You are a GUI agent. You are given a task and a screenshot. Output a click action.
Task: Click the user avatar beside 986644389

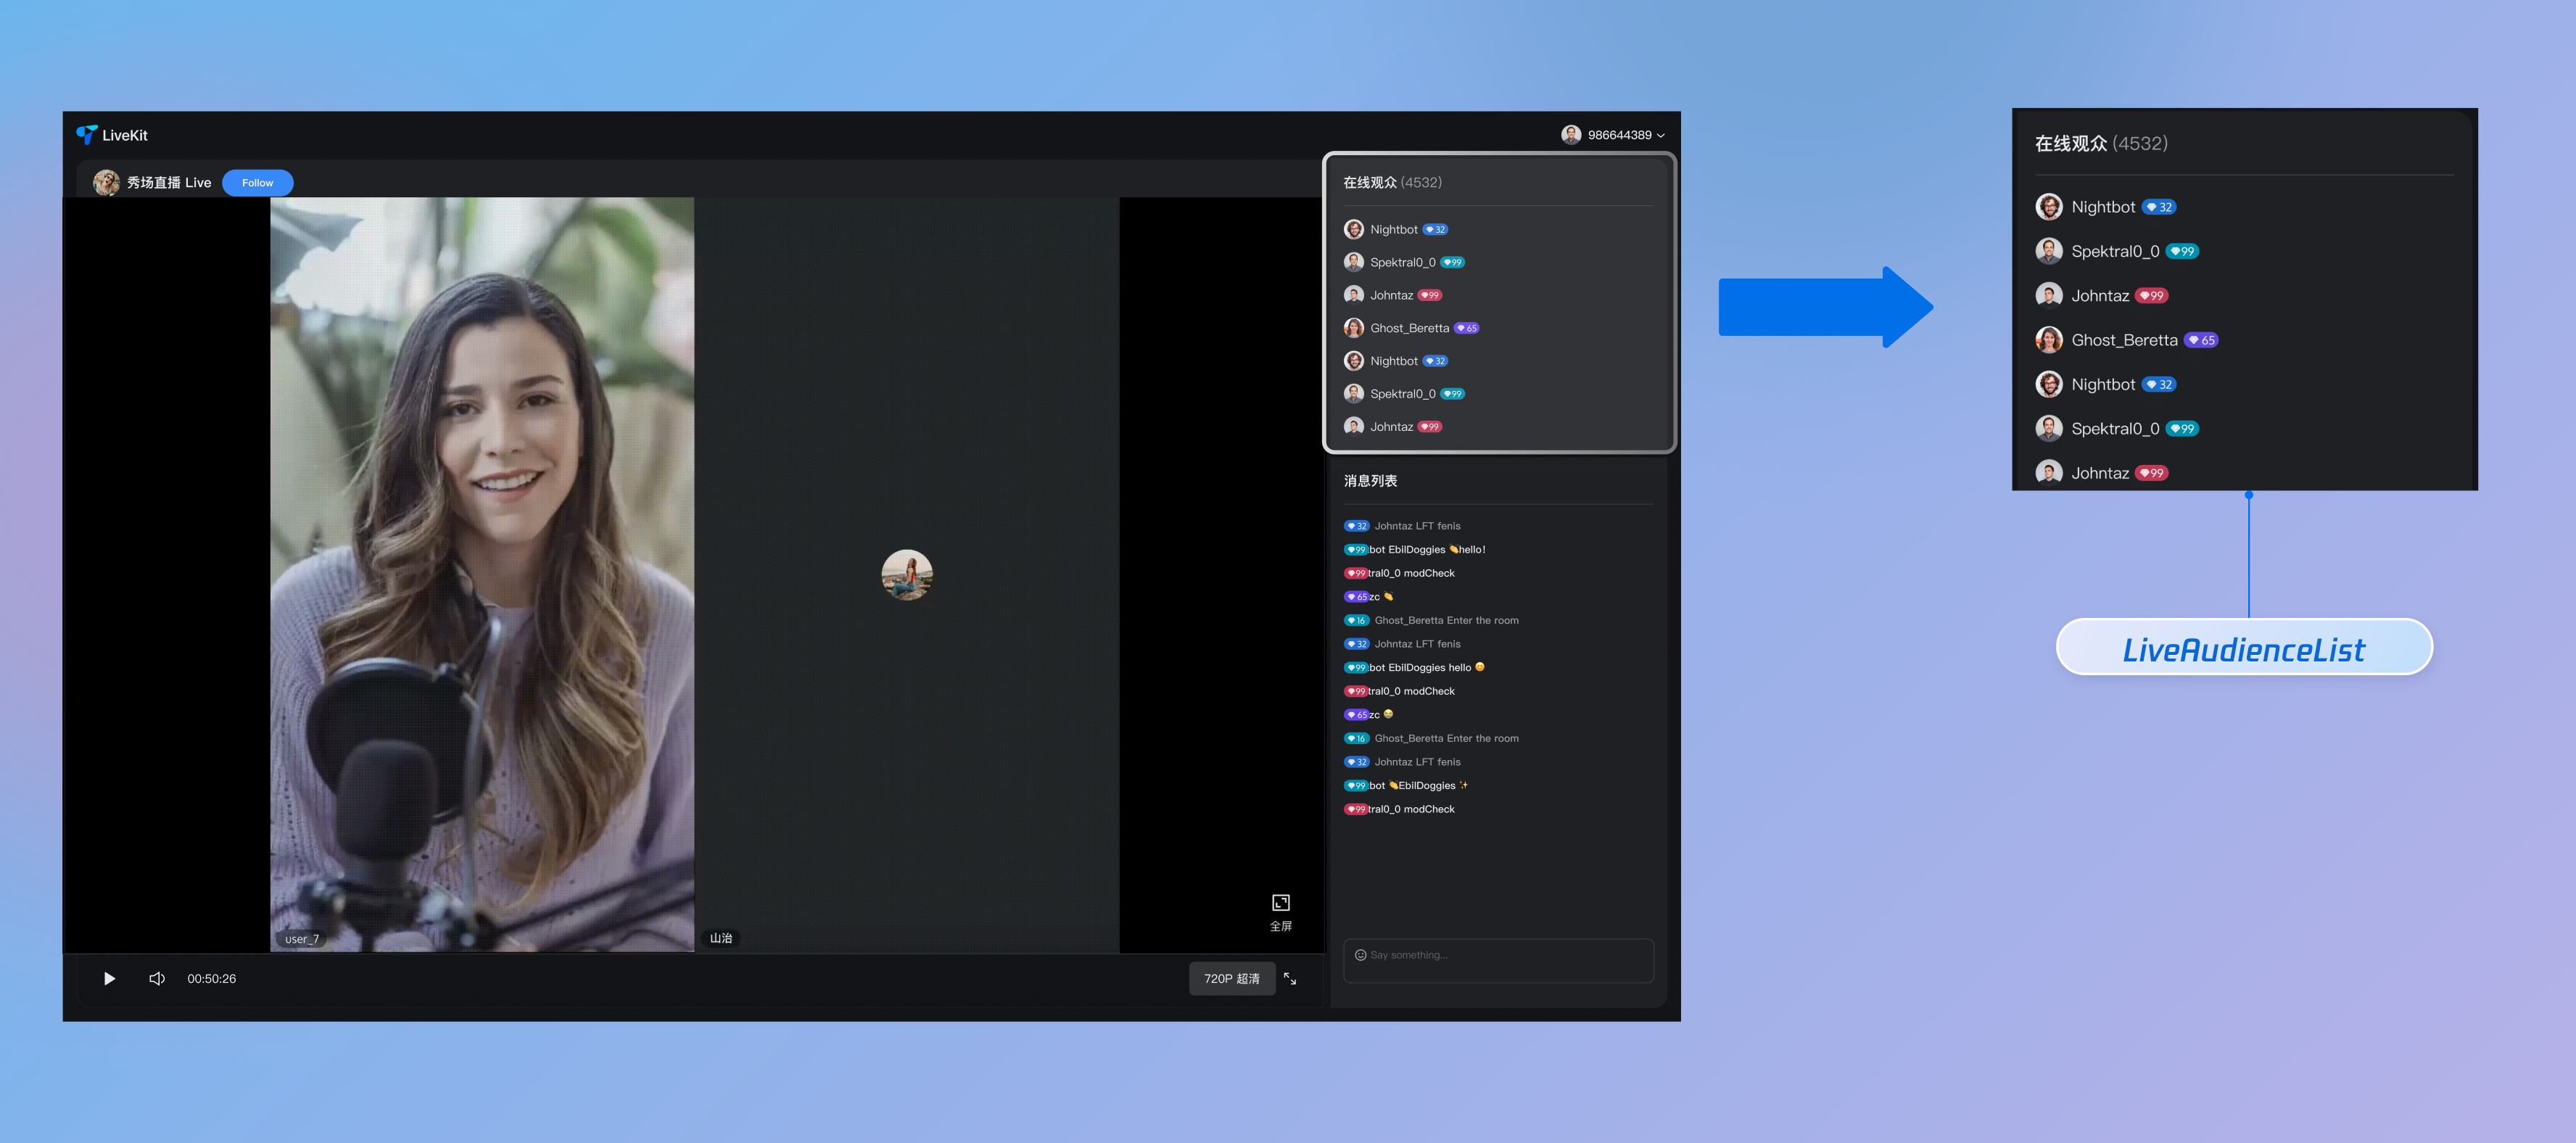click(x=1571, y=135)
